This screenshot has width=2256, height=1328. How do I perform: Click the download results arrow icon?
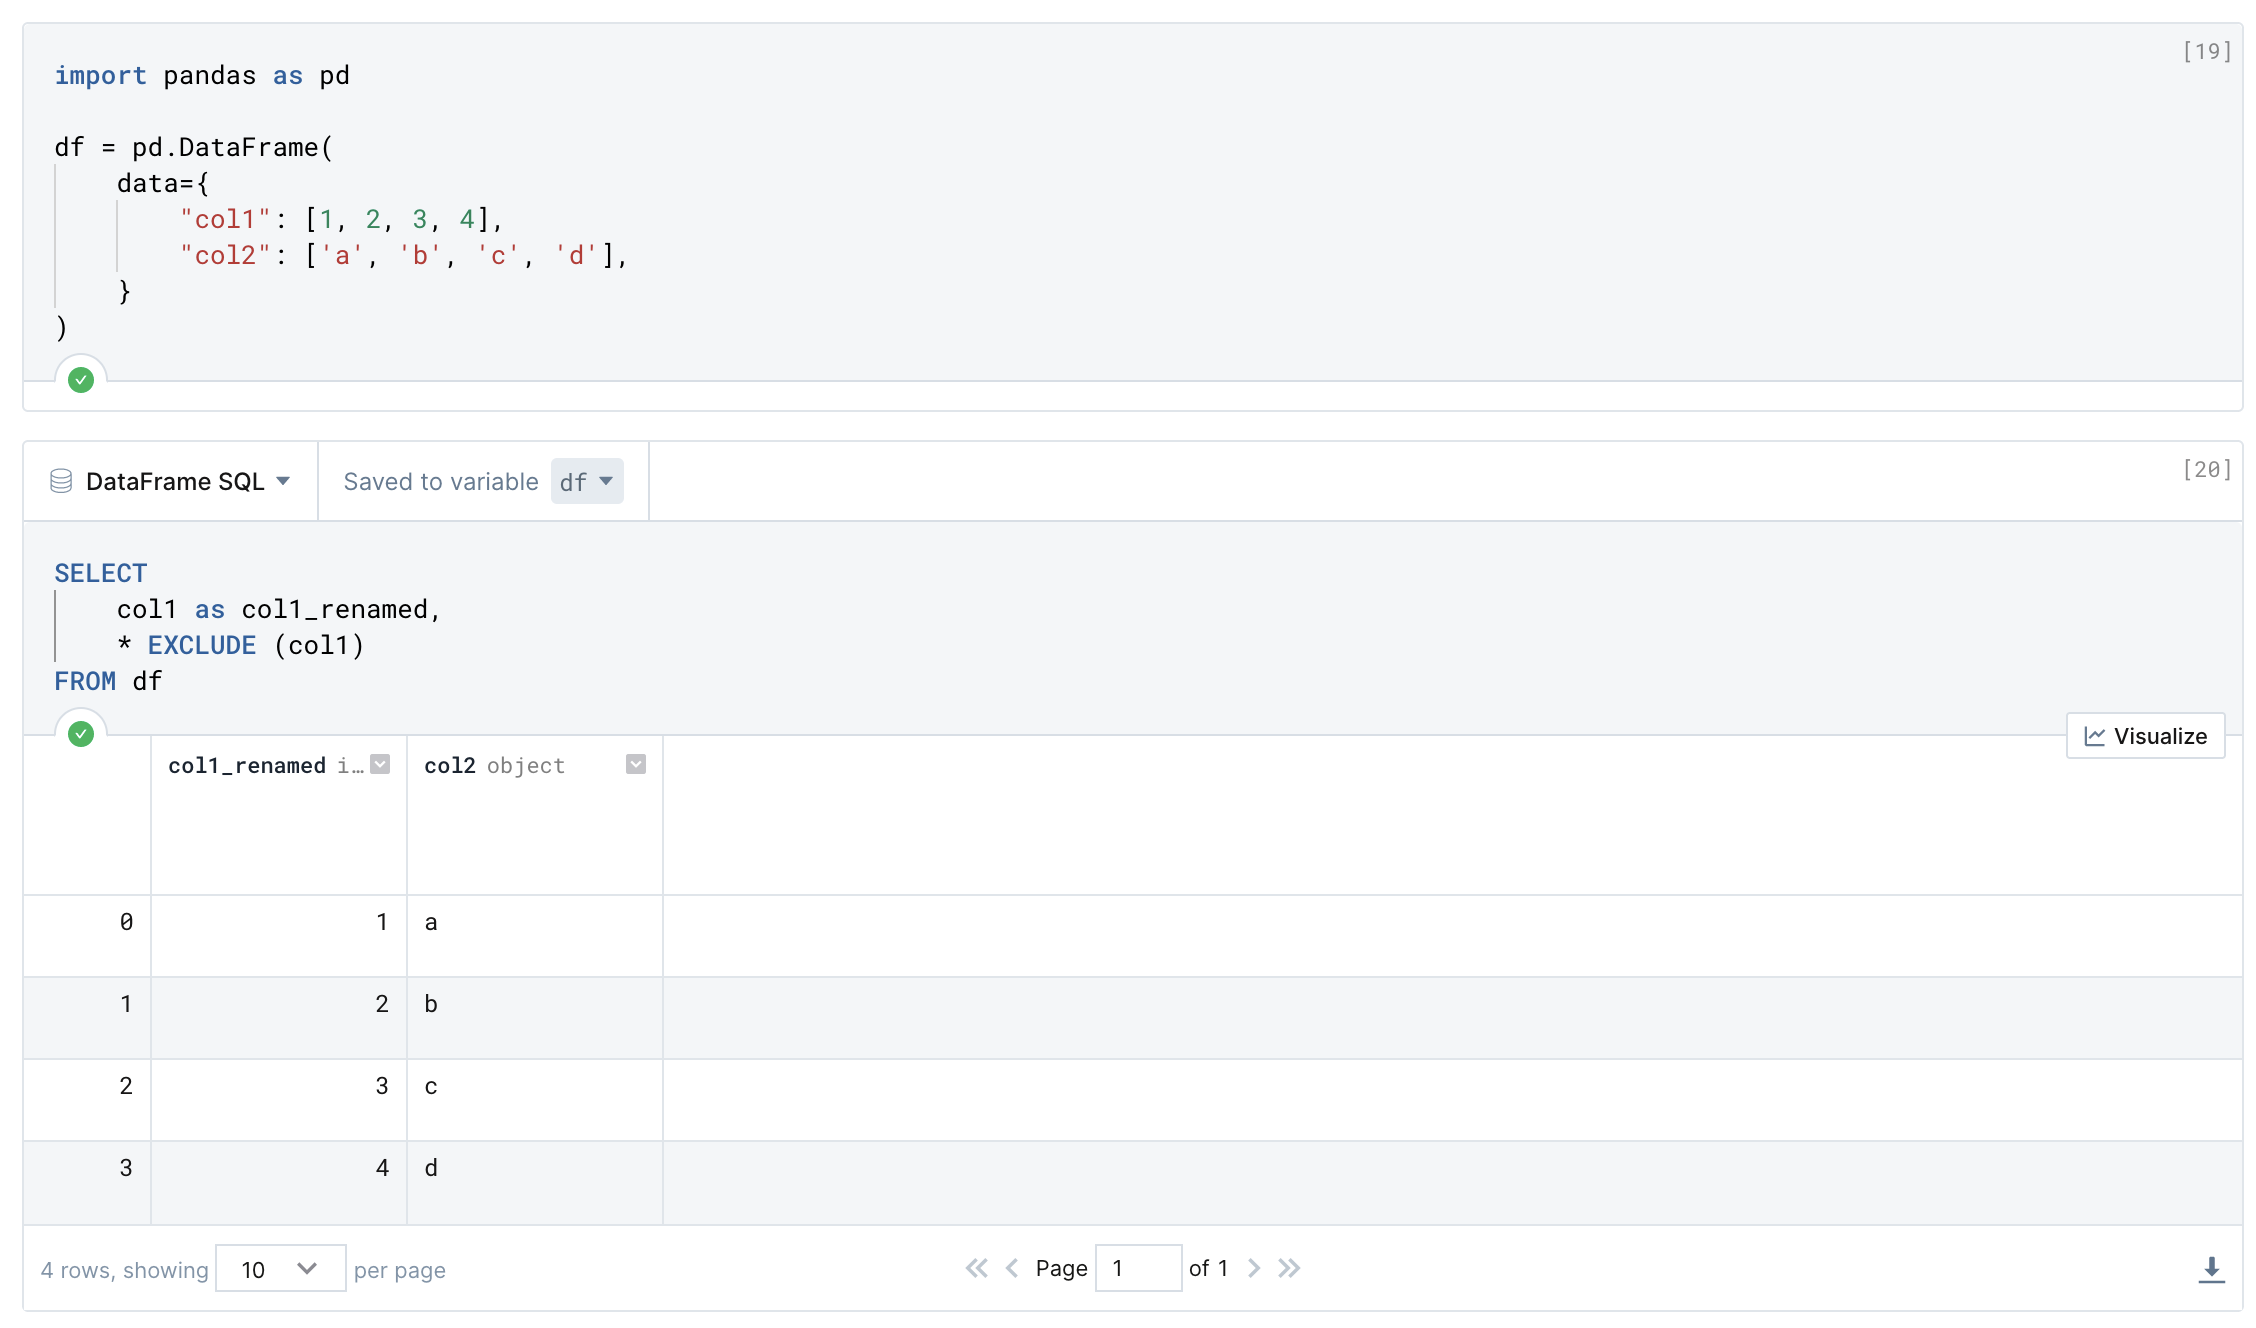coord(2211,1269)
